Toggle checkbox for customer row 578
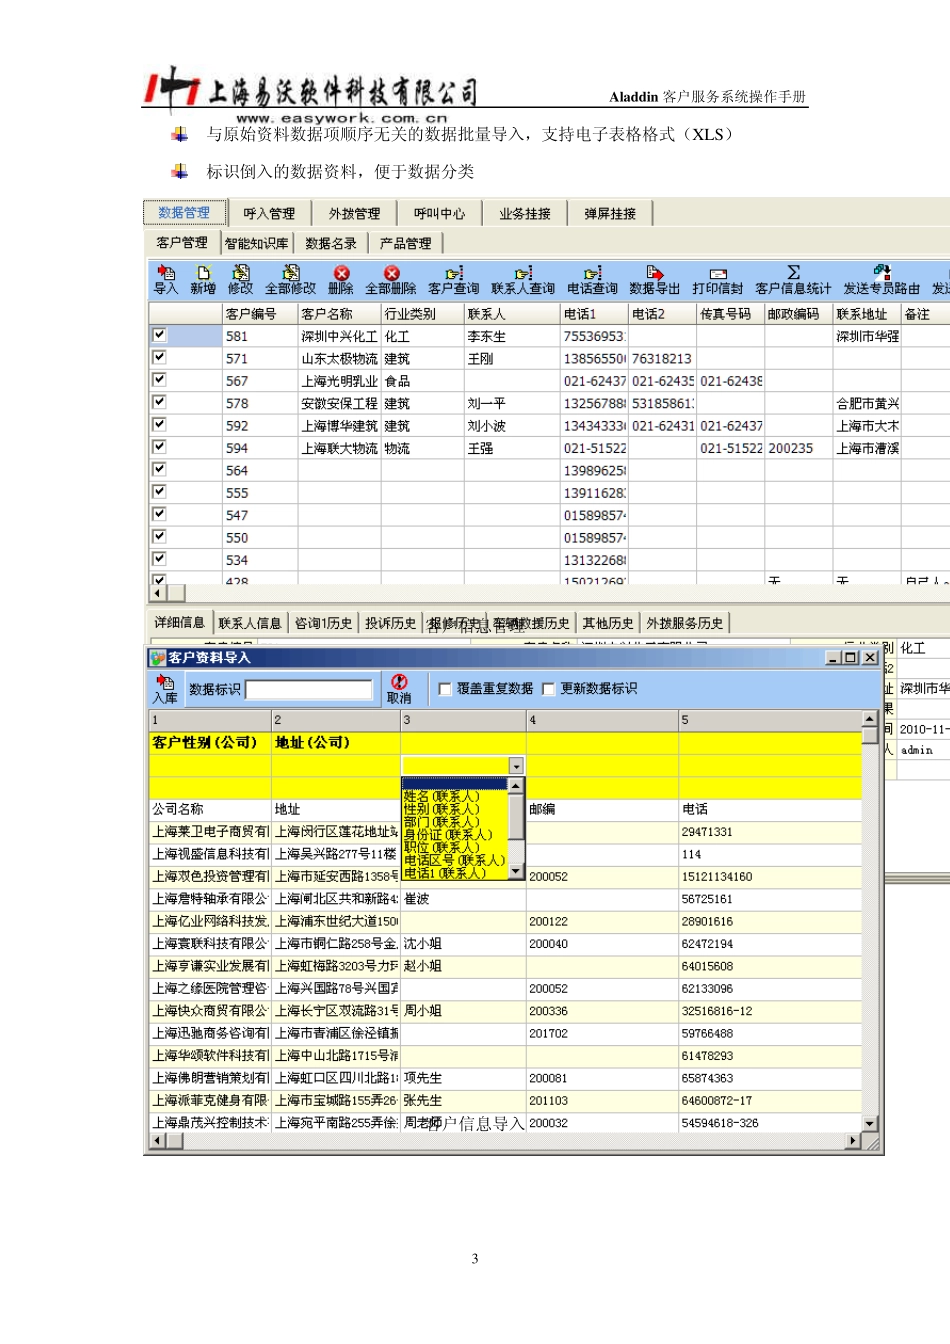This screenshot has height=1344, width=950. tap(159, 402)
